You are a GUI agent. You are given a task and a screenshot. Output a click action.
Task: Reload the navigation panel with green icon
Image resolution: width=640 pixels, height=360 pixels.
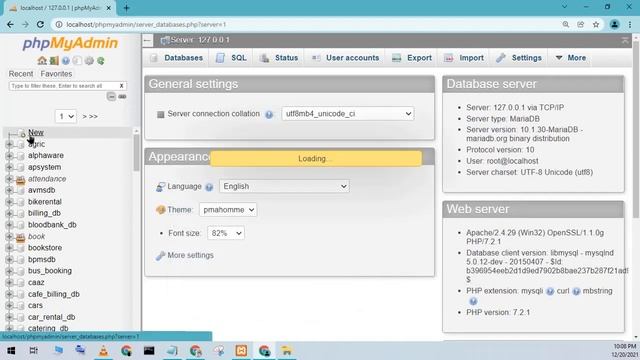(x=101, y=61)
